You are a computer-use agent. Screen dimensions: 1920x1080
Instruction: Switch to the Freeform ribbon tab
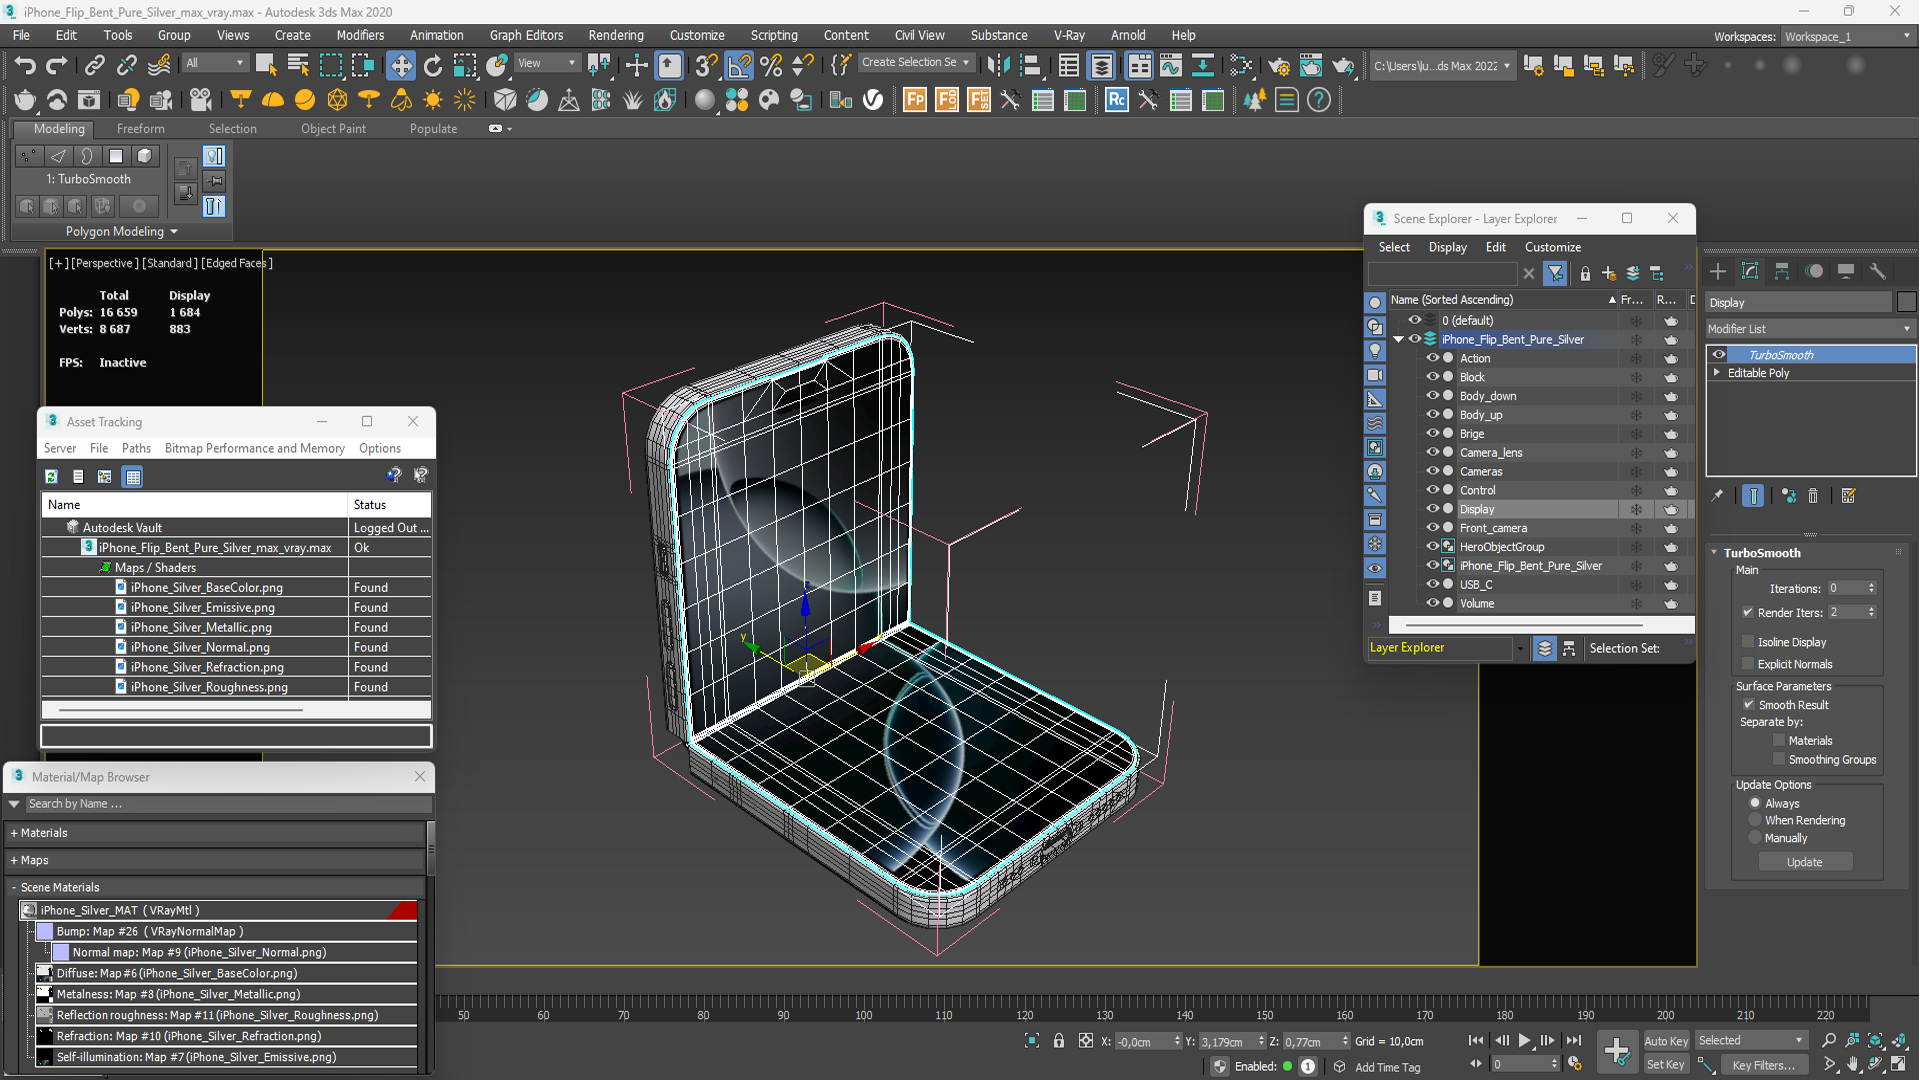pyautogui.click(x=140, y=129)
